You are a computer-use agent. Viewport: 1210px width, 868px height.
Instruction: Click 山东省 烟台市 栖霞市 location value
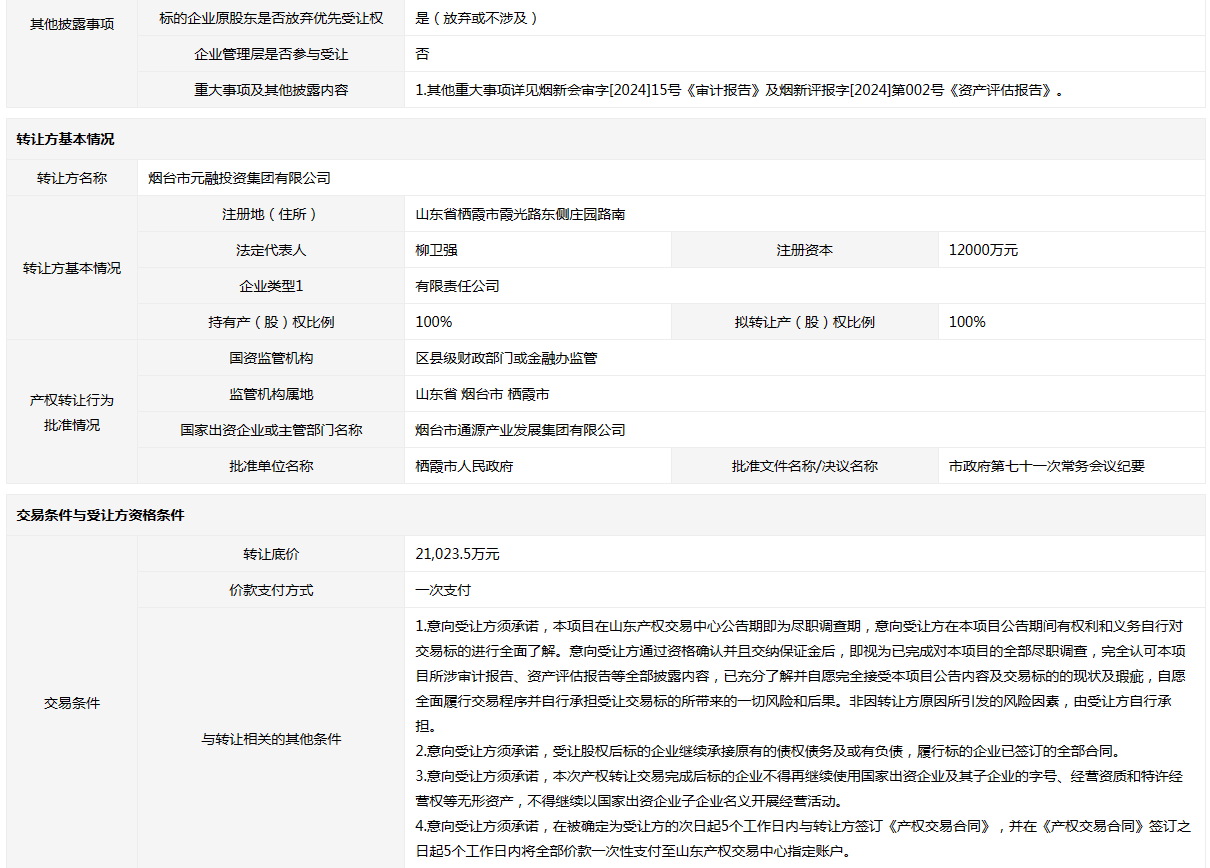pos(482,394)
